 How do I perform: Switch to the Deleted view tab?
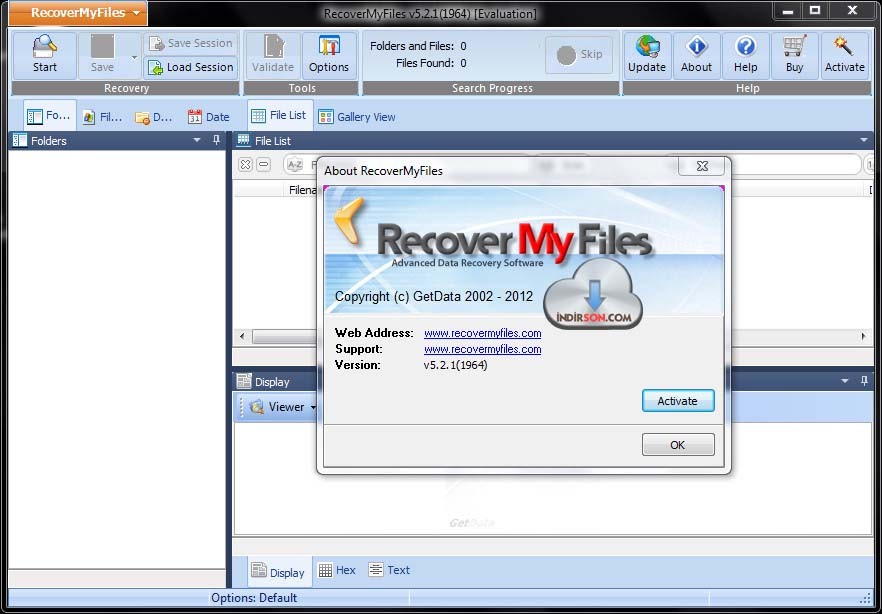[154, 117]
